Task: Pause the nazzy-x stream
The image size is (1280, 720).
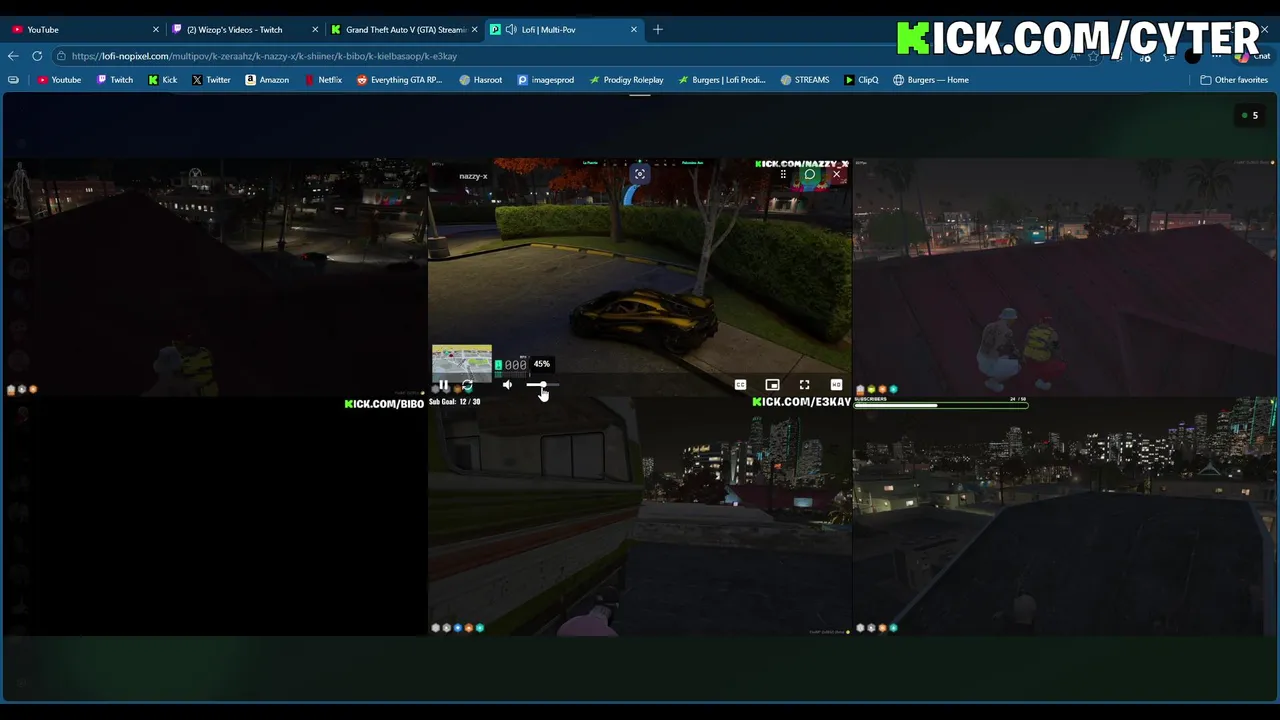Action: tap(443, 385)
